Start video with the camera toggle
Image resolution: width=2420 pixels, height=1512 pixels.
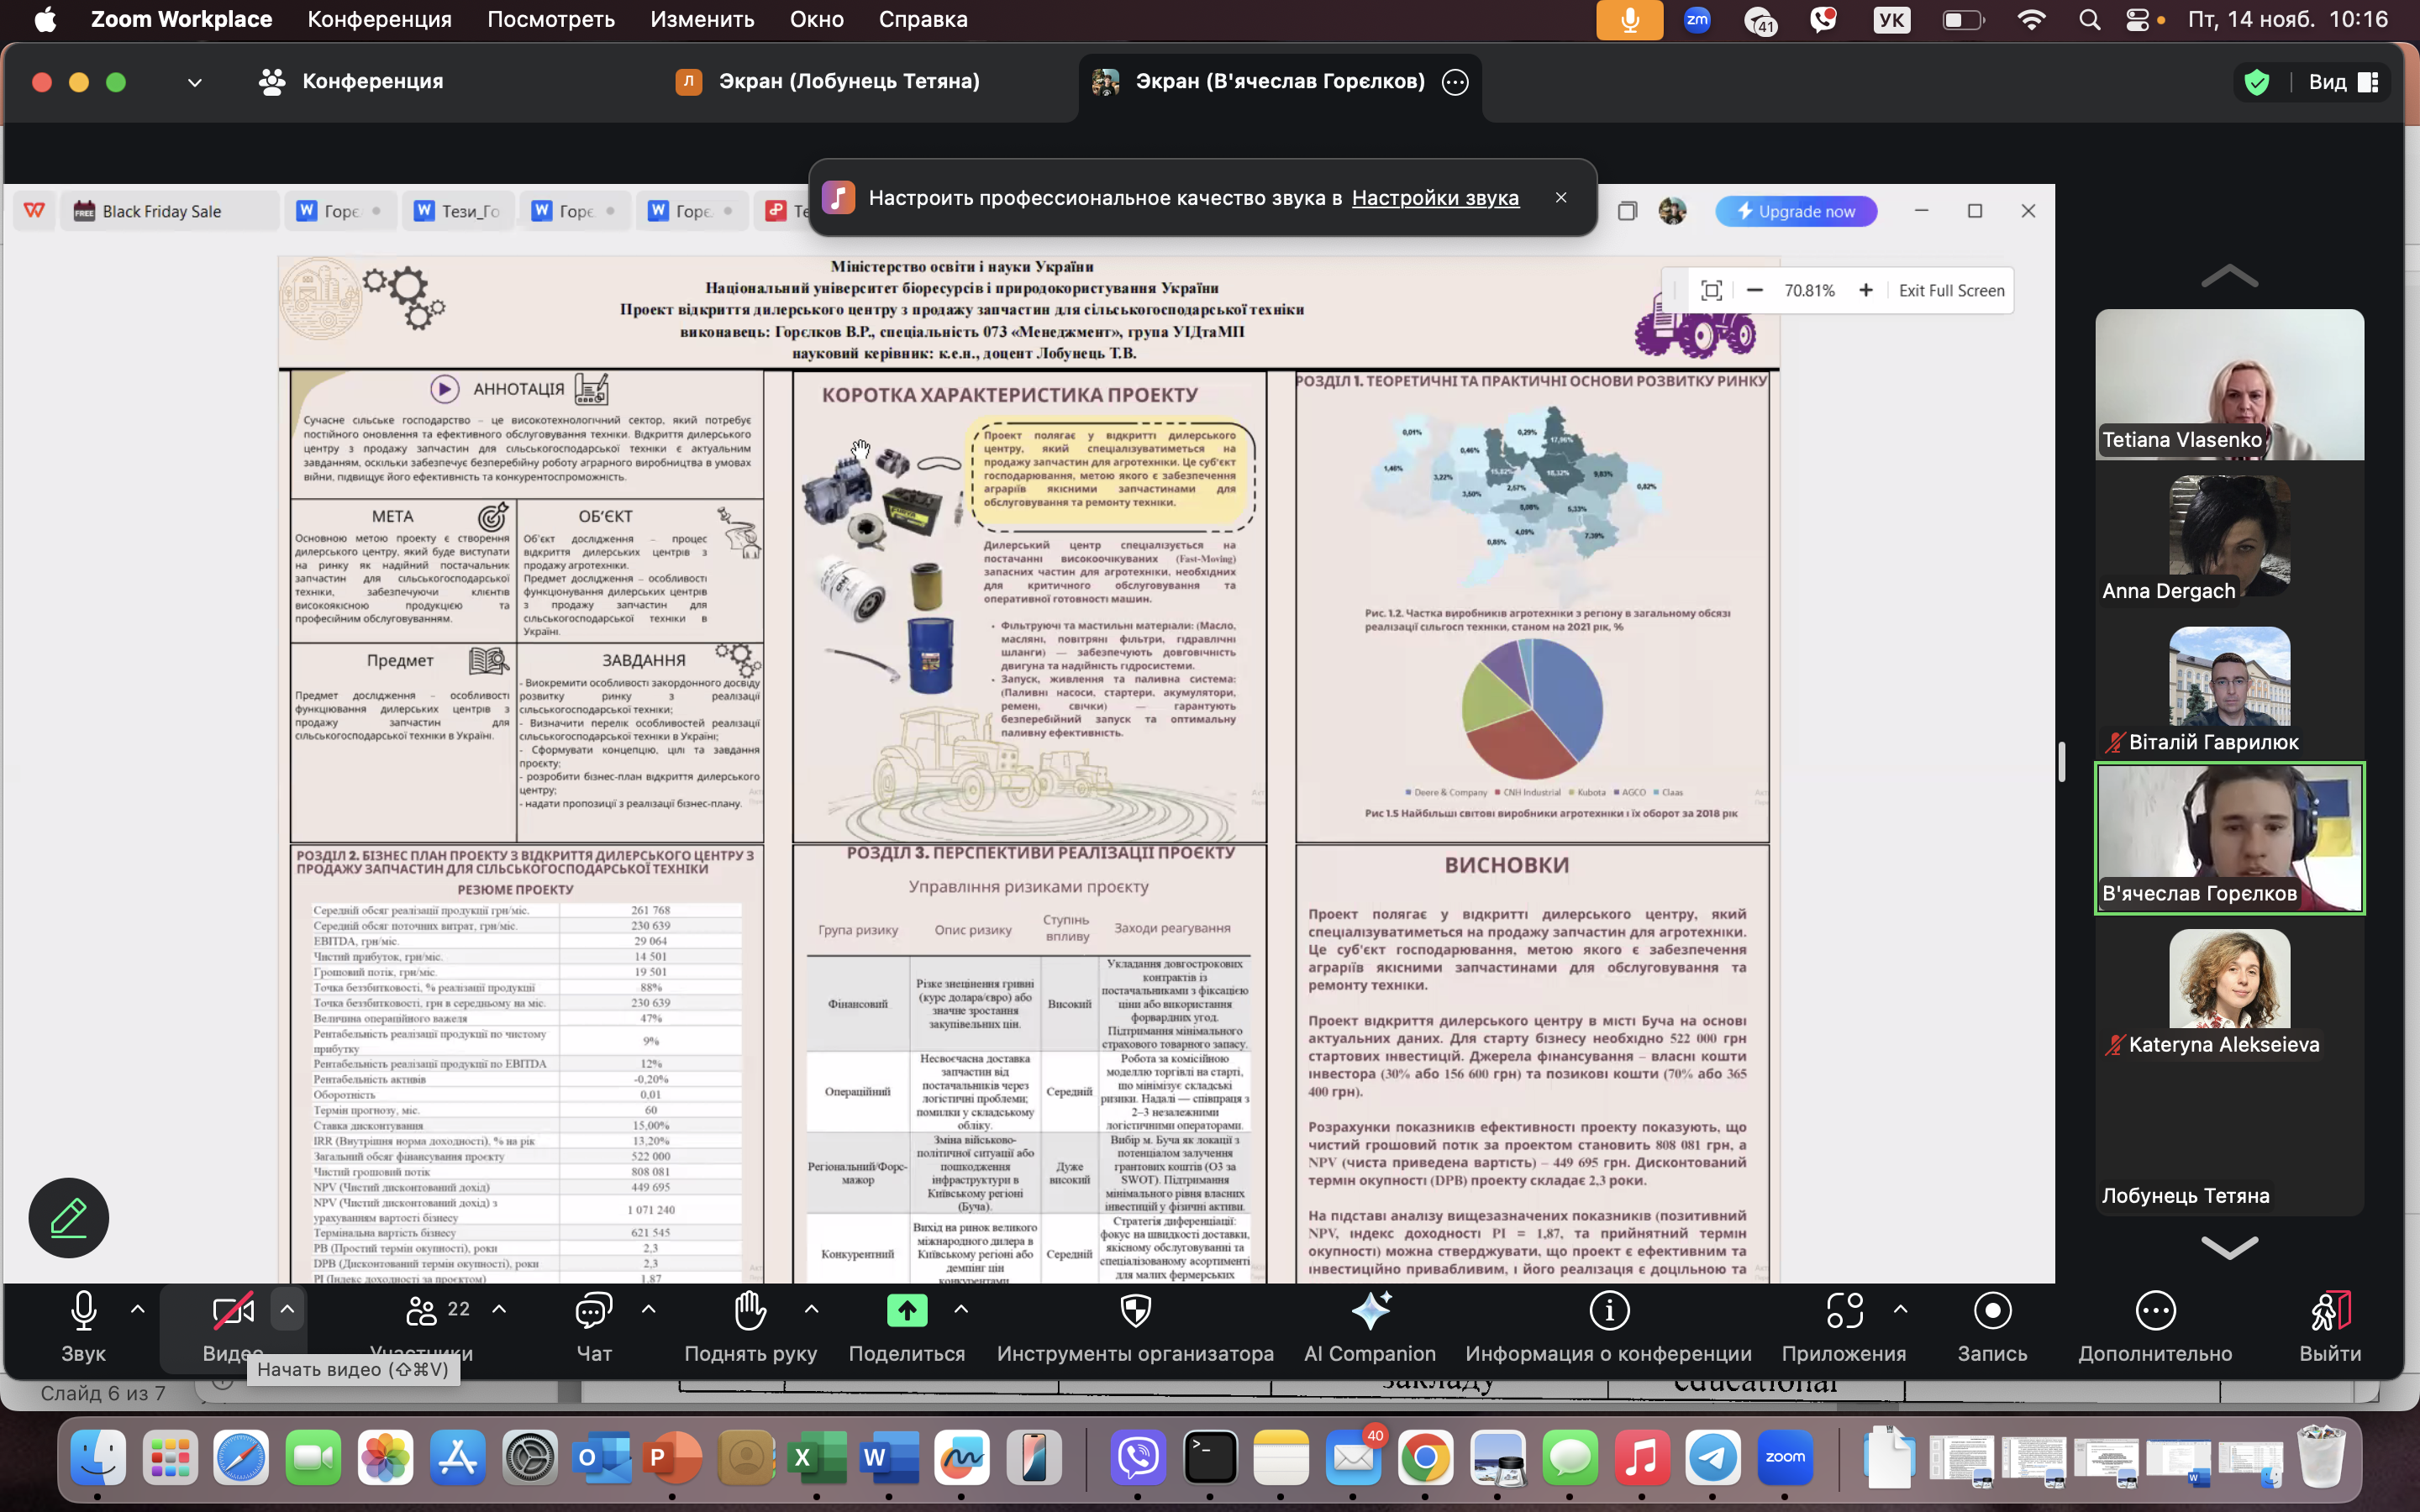click(x=232, y=1311)
